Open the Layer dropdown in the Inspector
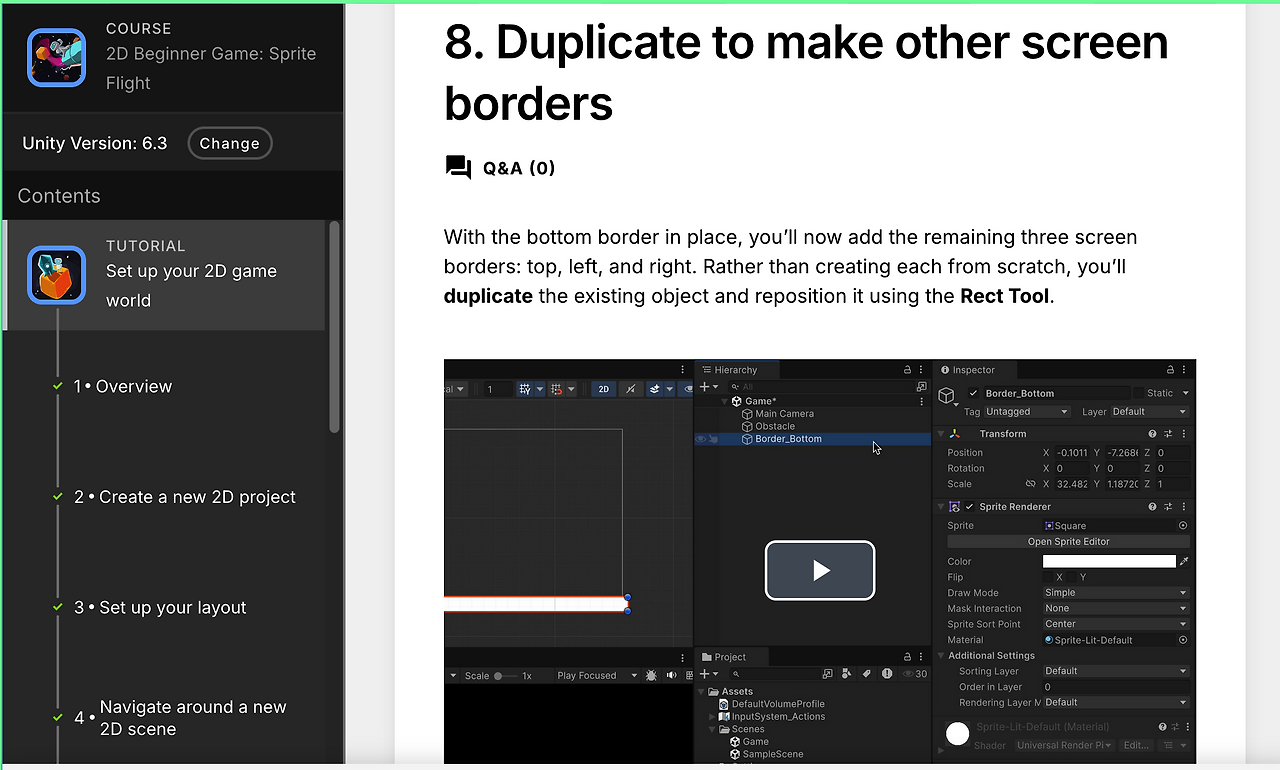This screenshot has height=770, width=1280. pyautogui.click(x=1150, y=412)
